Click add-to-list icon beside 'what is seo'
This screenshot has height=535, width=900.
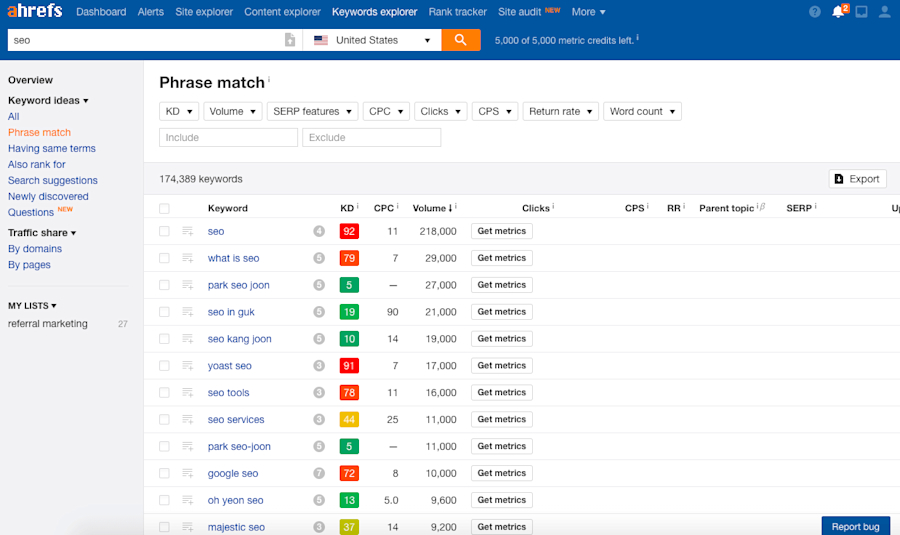188,258
